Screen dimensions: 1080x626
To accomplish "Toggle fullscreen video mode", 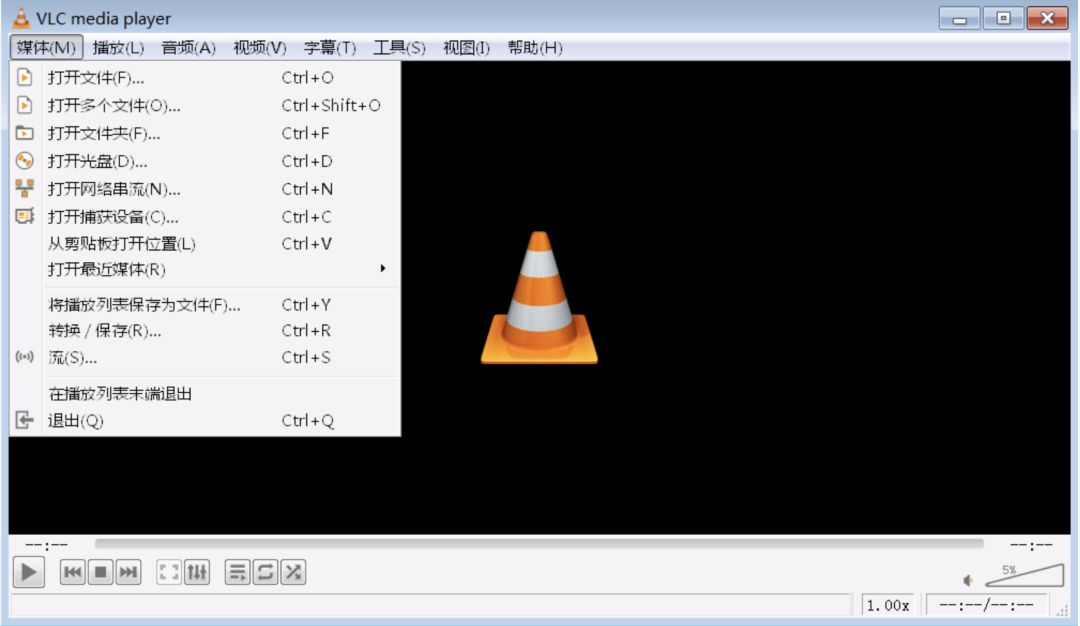I will pyautogui.click(x=169, y=572).
